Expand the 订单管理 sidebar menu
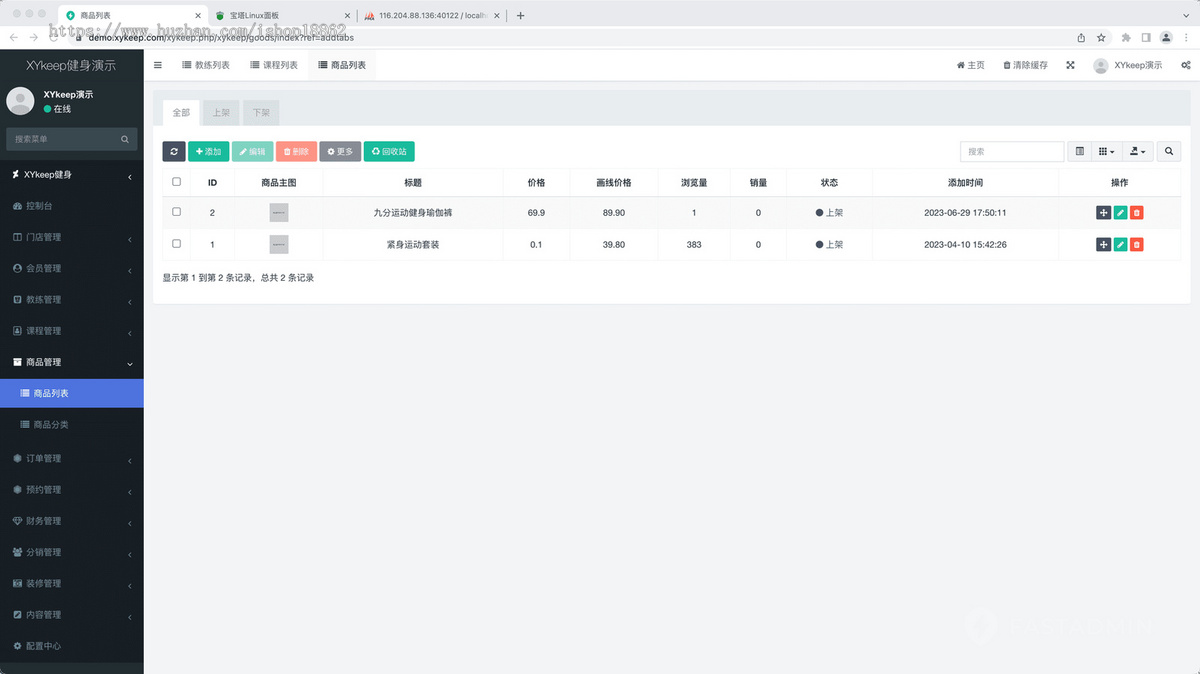 point(70,458)
